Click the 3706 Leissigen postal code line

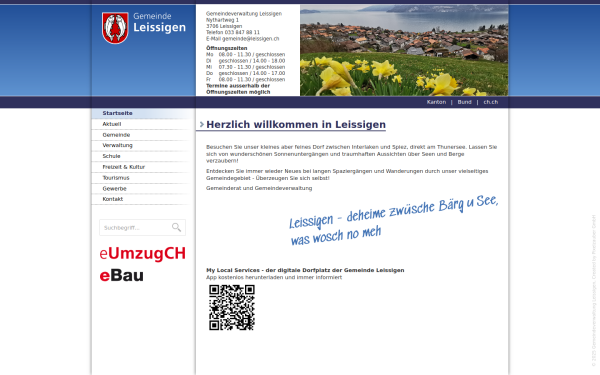(224, 26)
